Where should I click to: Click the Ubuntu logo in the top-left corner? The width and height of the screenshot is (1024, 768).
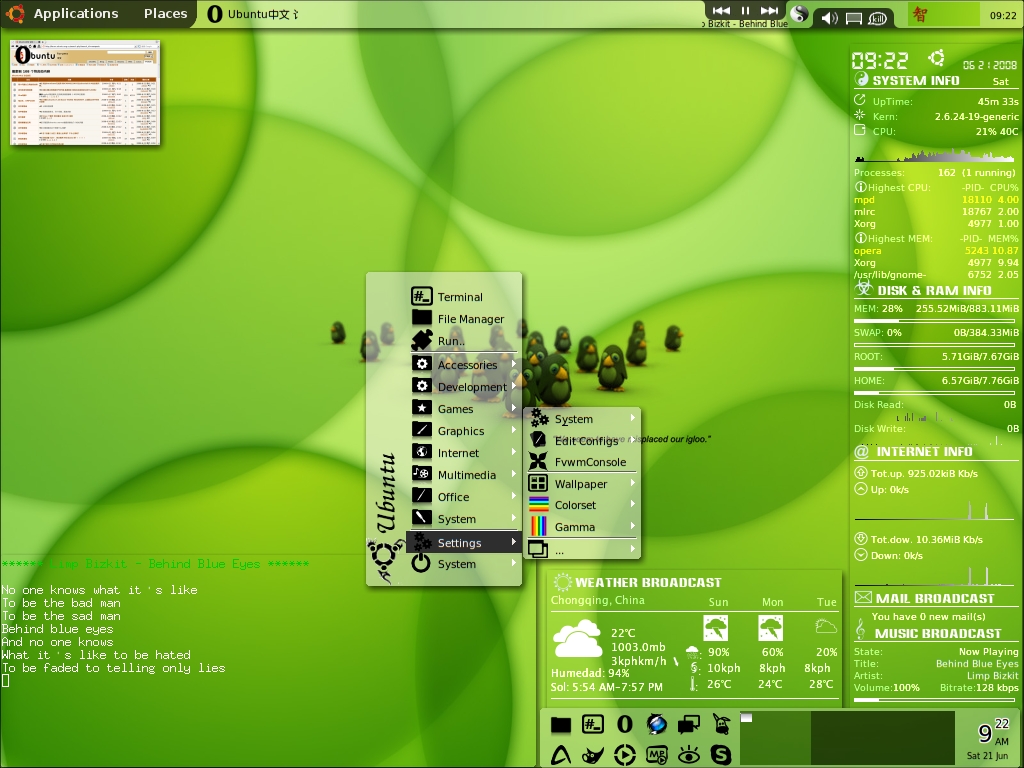tap(14, 14)
